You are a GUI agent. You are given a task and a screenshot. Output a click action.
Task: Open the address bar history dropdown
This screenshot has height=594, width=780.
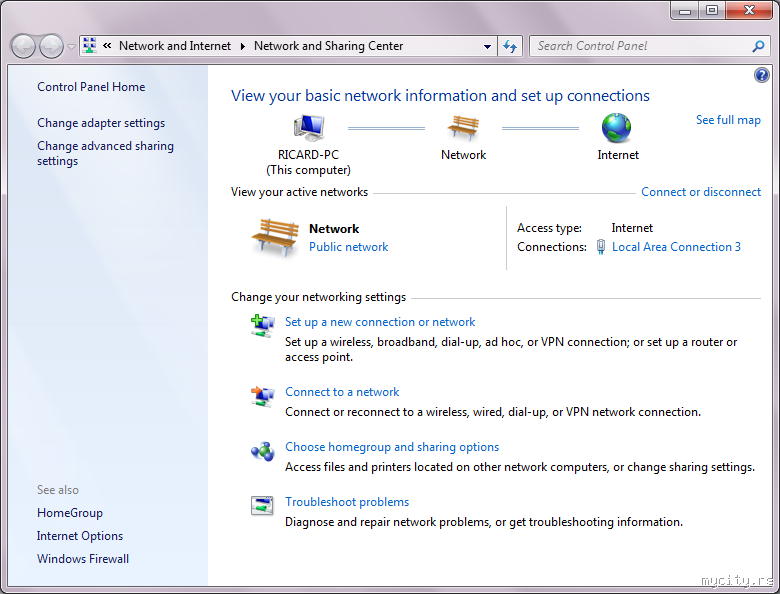488,46
